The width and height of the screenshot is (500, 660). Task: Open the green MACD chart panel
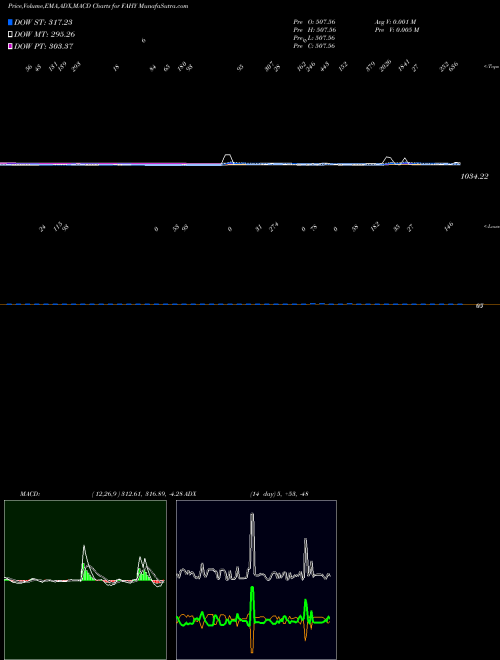[x=85, y=580]
